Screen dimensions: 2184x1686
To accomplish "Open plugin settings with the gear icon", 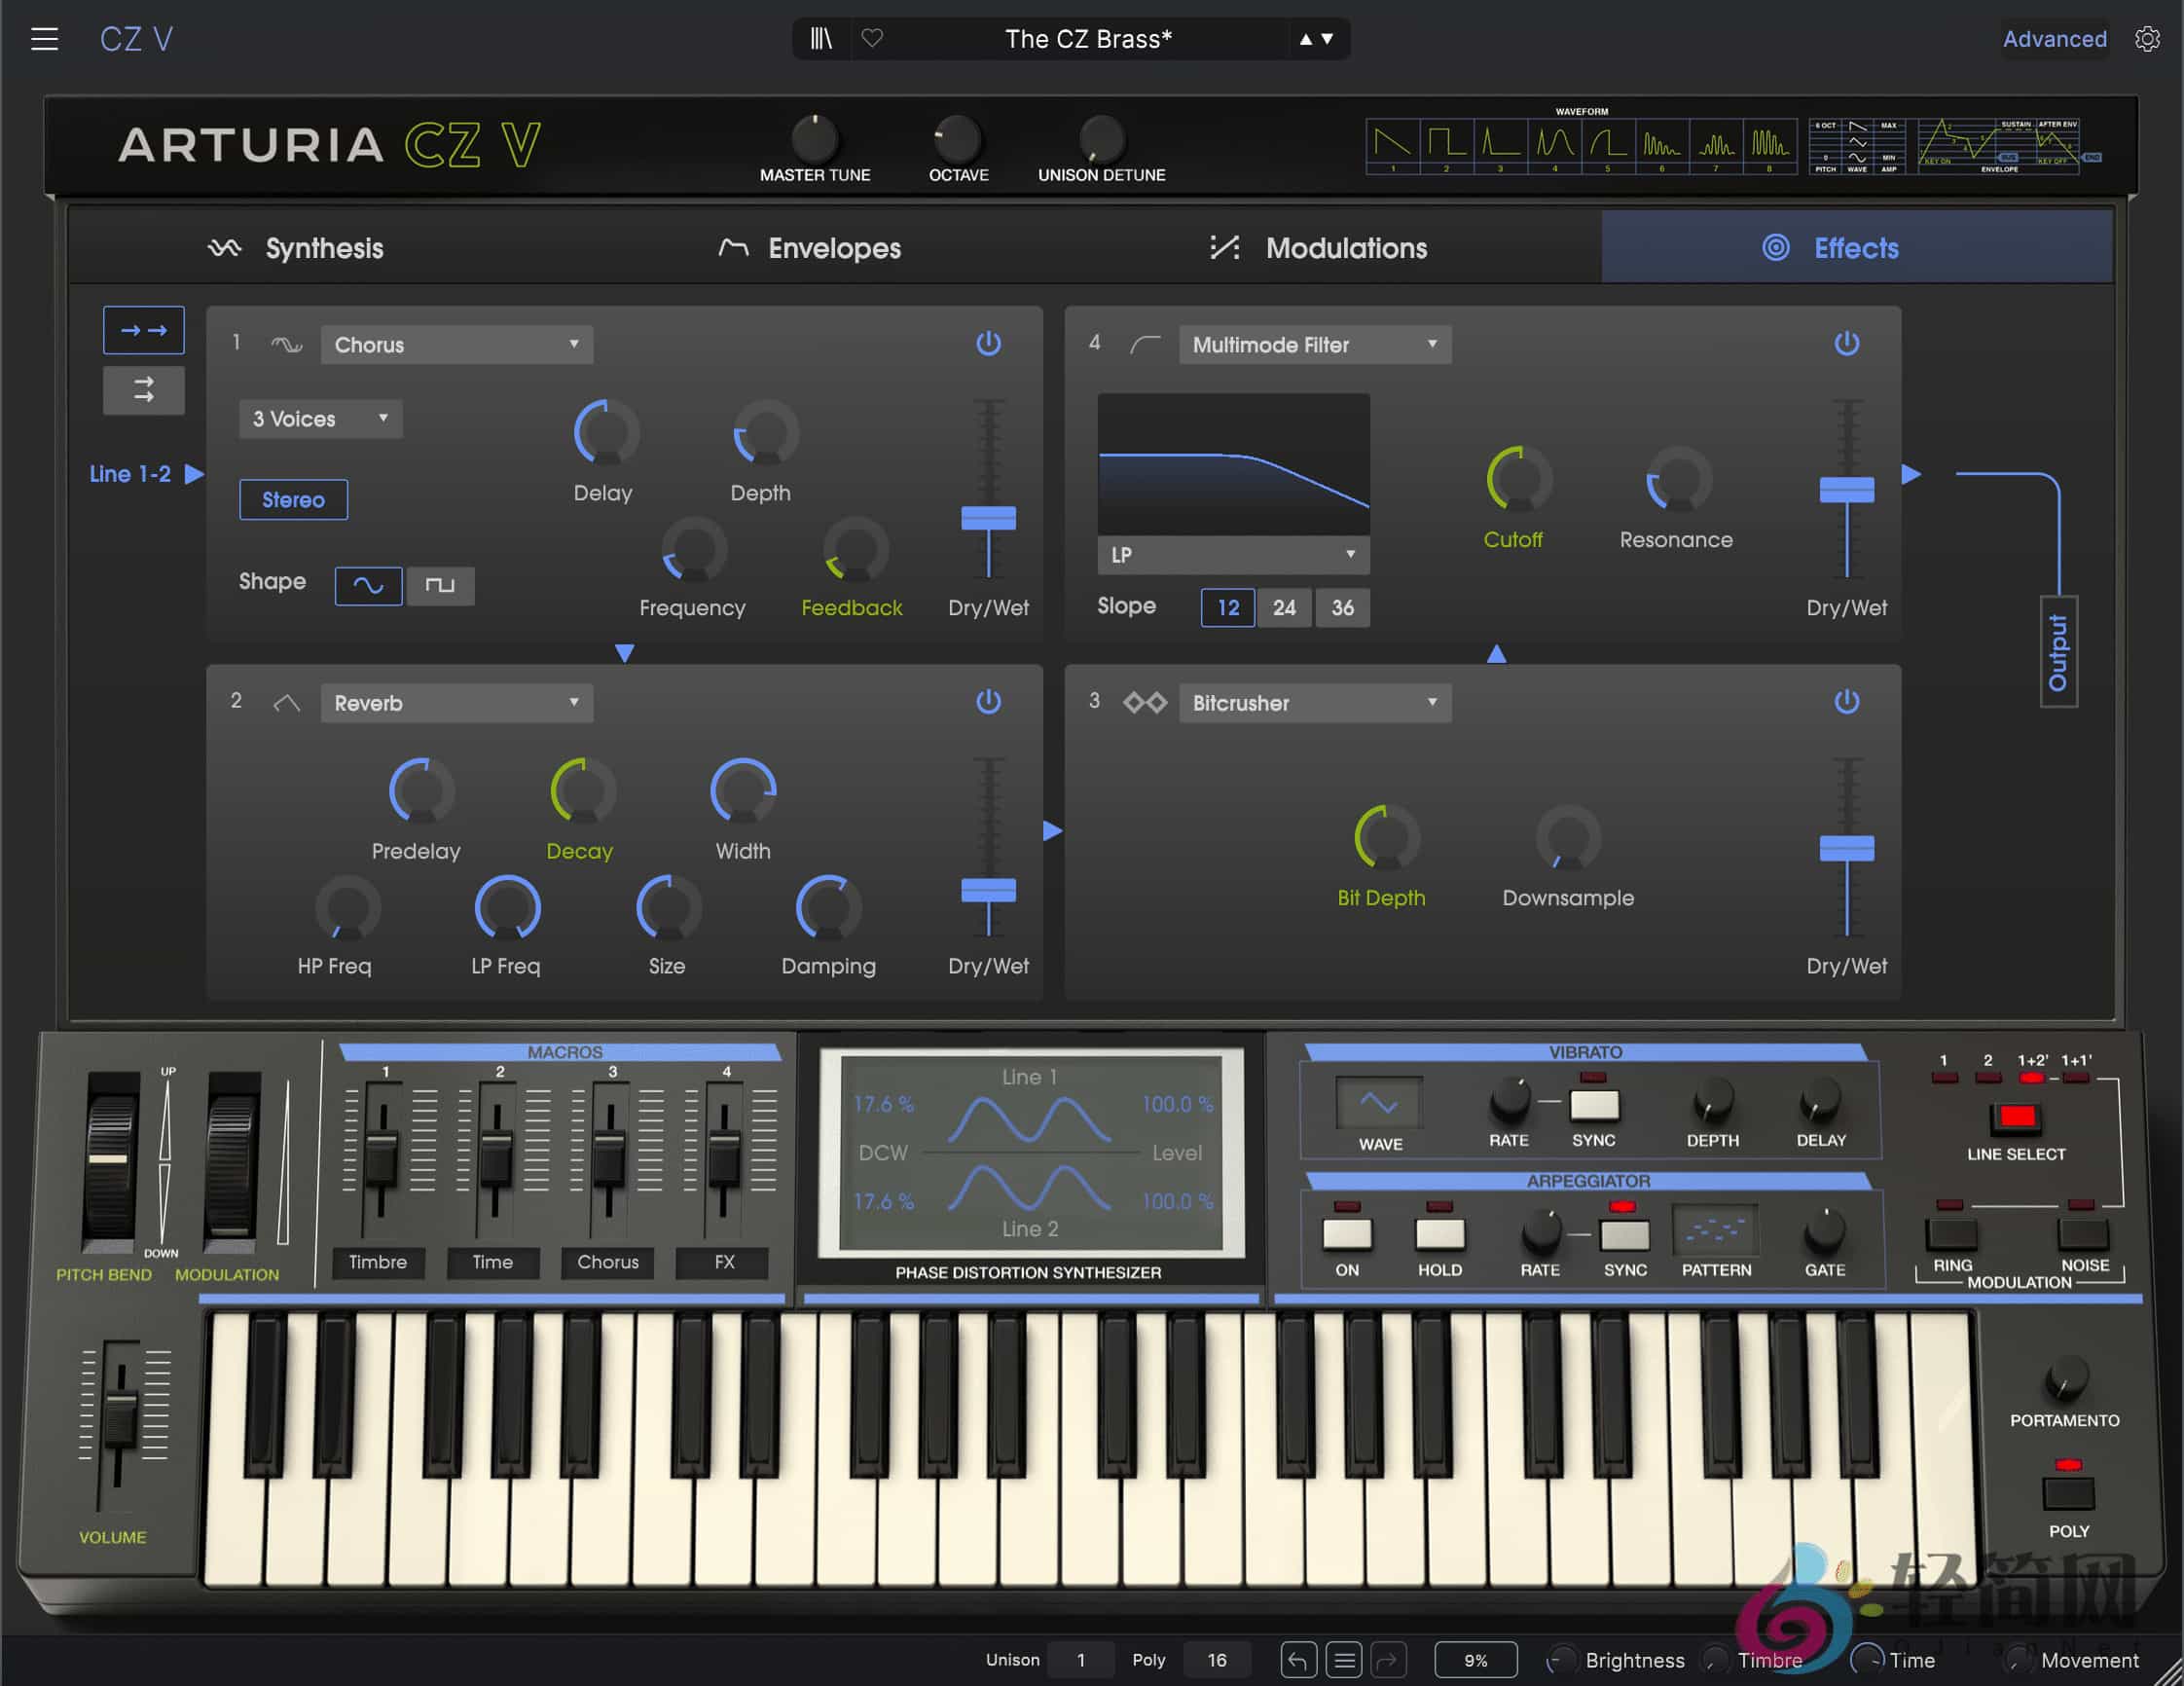I will click(x=2147, y=39).
